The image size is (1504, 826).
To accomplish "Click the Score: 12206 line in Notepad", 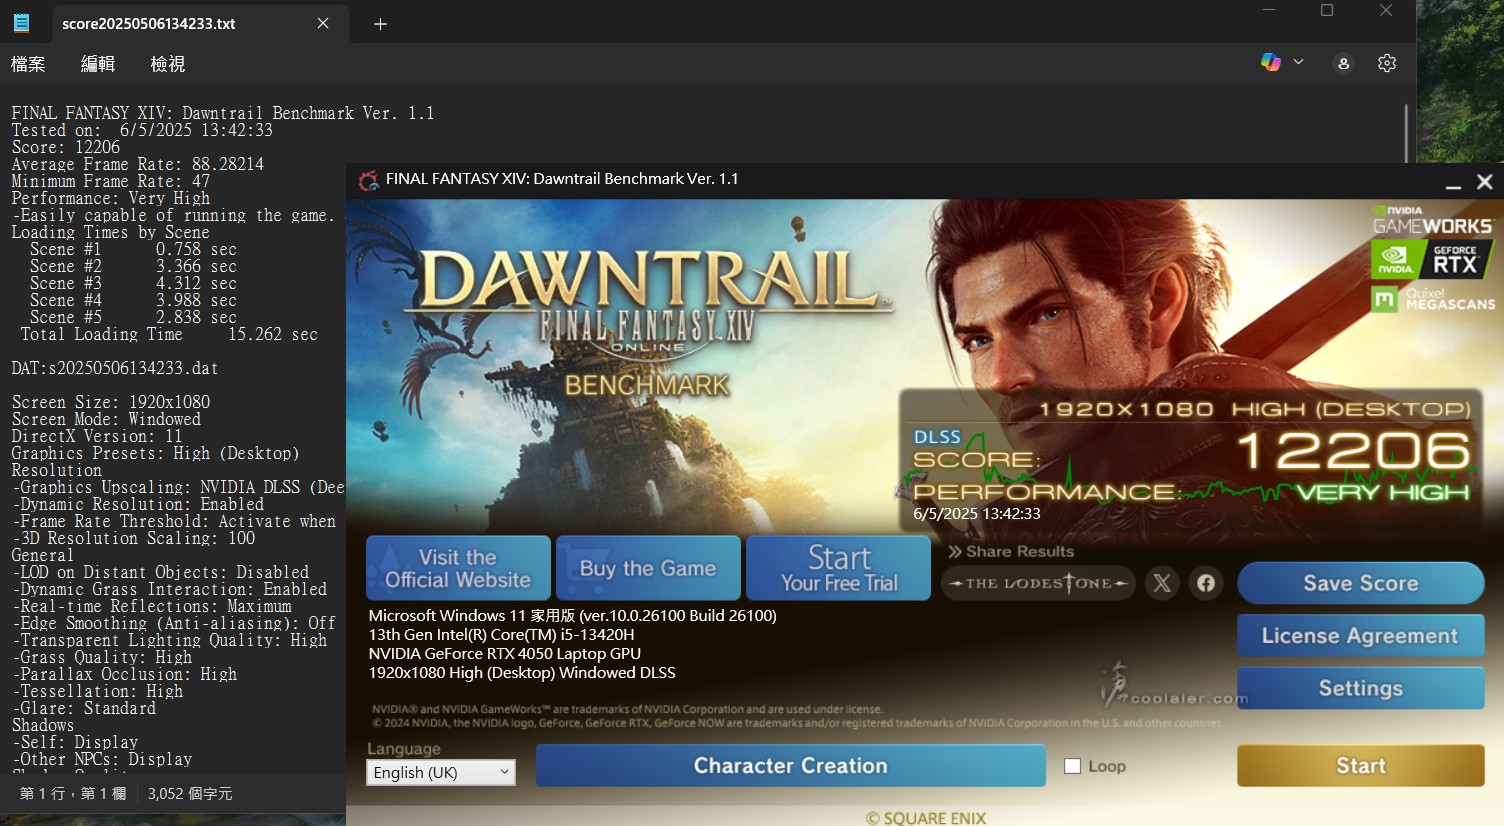I will click(x=66, y=147).
